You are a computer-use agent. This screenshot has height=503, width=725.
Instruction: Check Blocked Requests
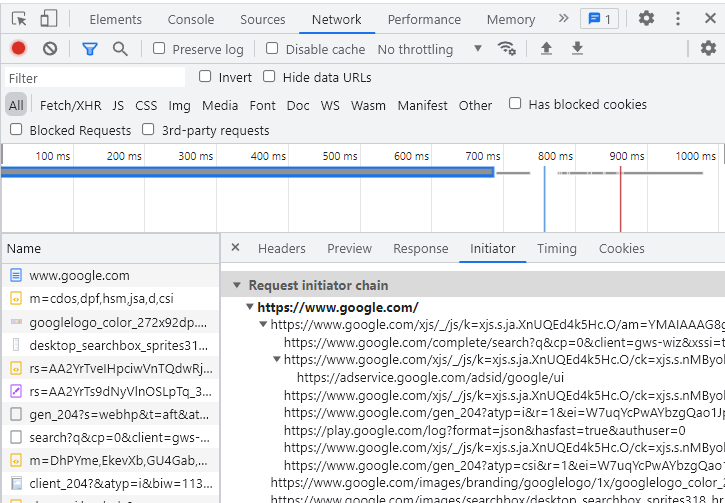(16, 129)
